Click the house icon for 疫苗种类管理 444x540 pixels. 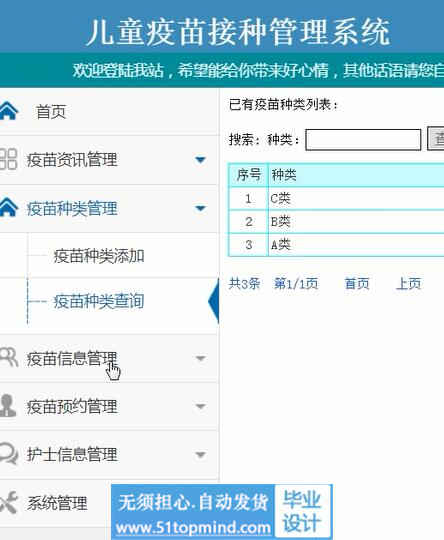point(8,208)
